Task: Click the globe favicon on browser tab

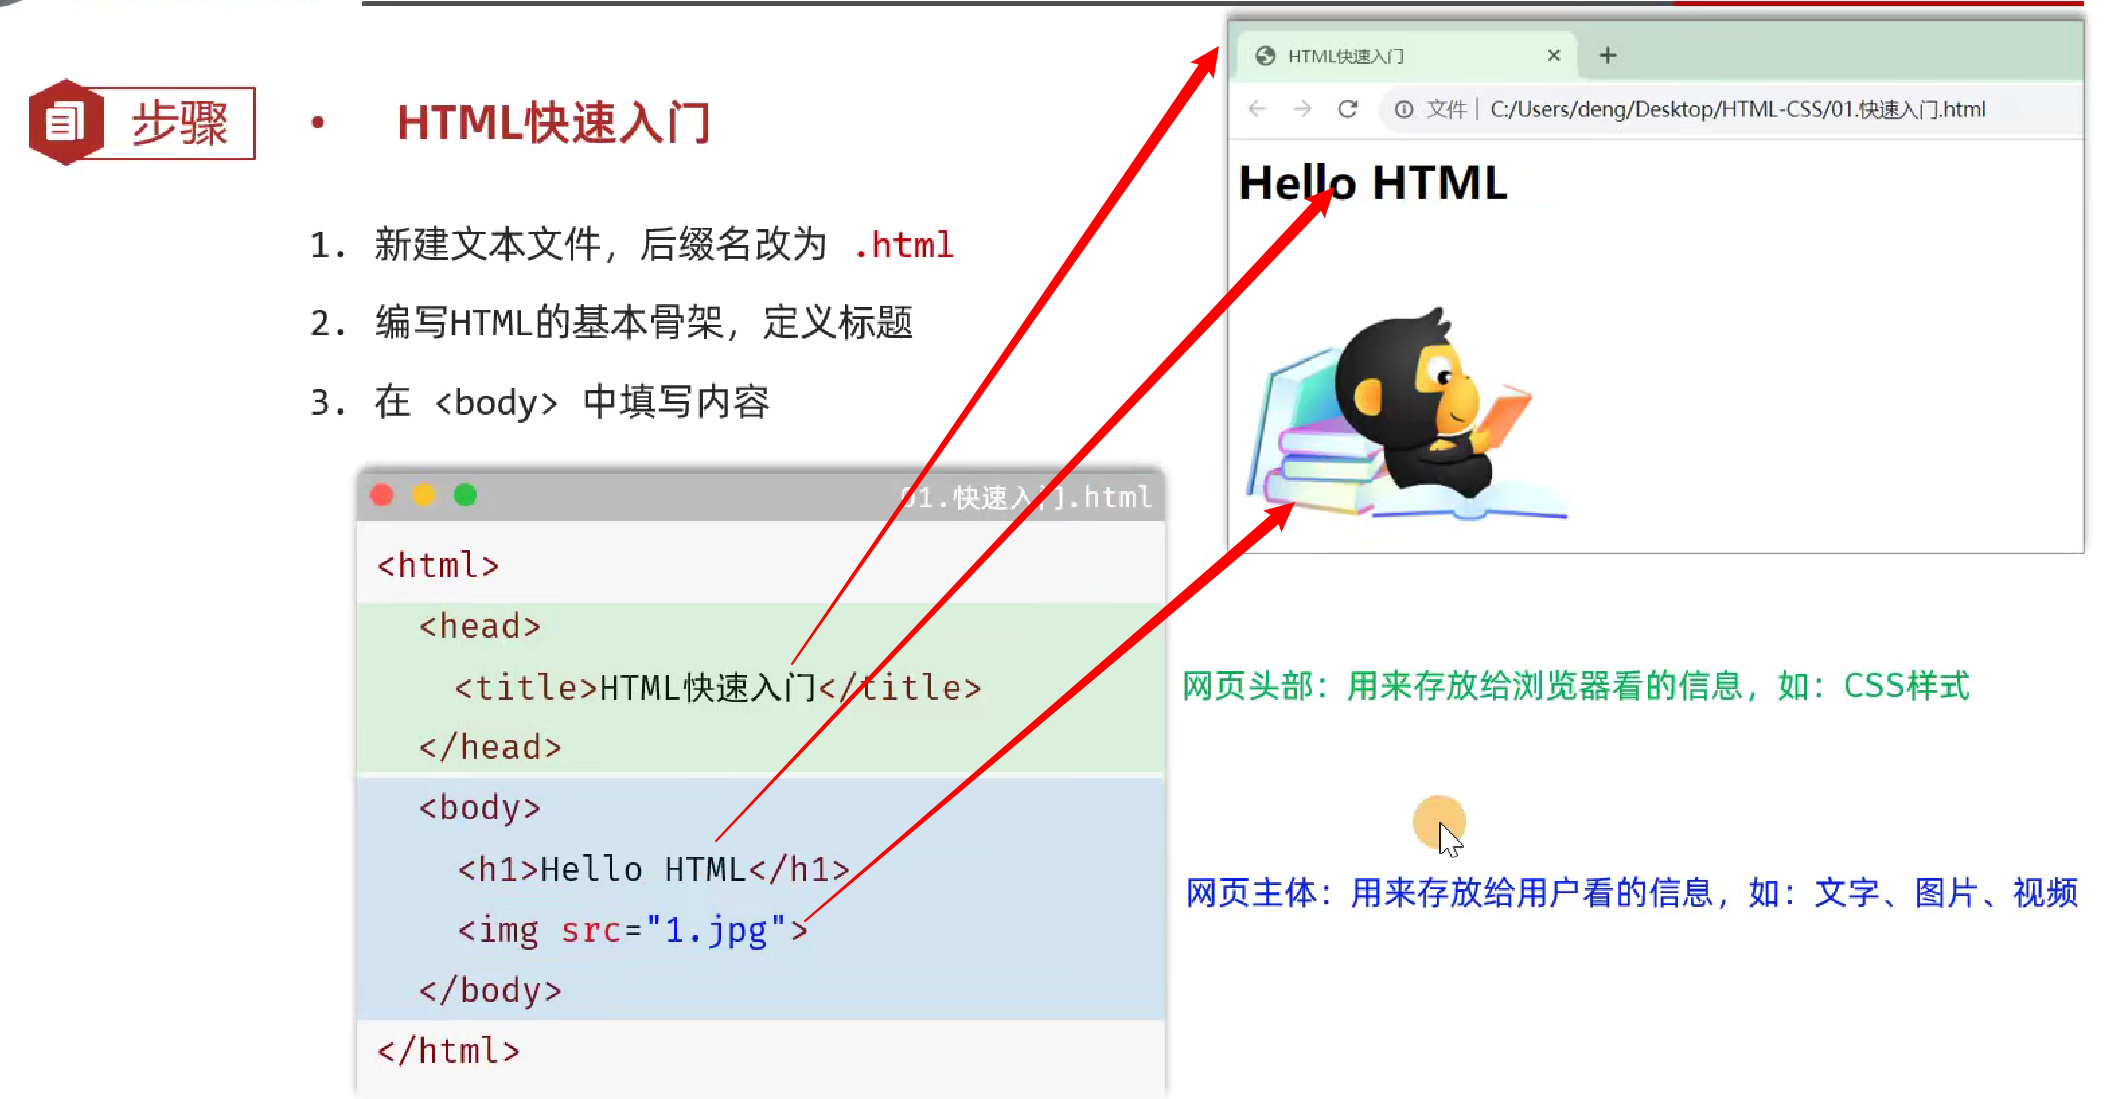Action: (1265, 56)
